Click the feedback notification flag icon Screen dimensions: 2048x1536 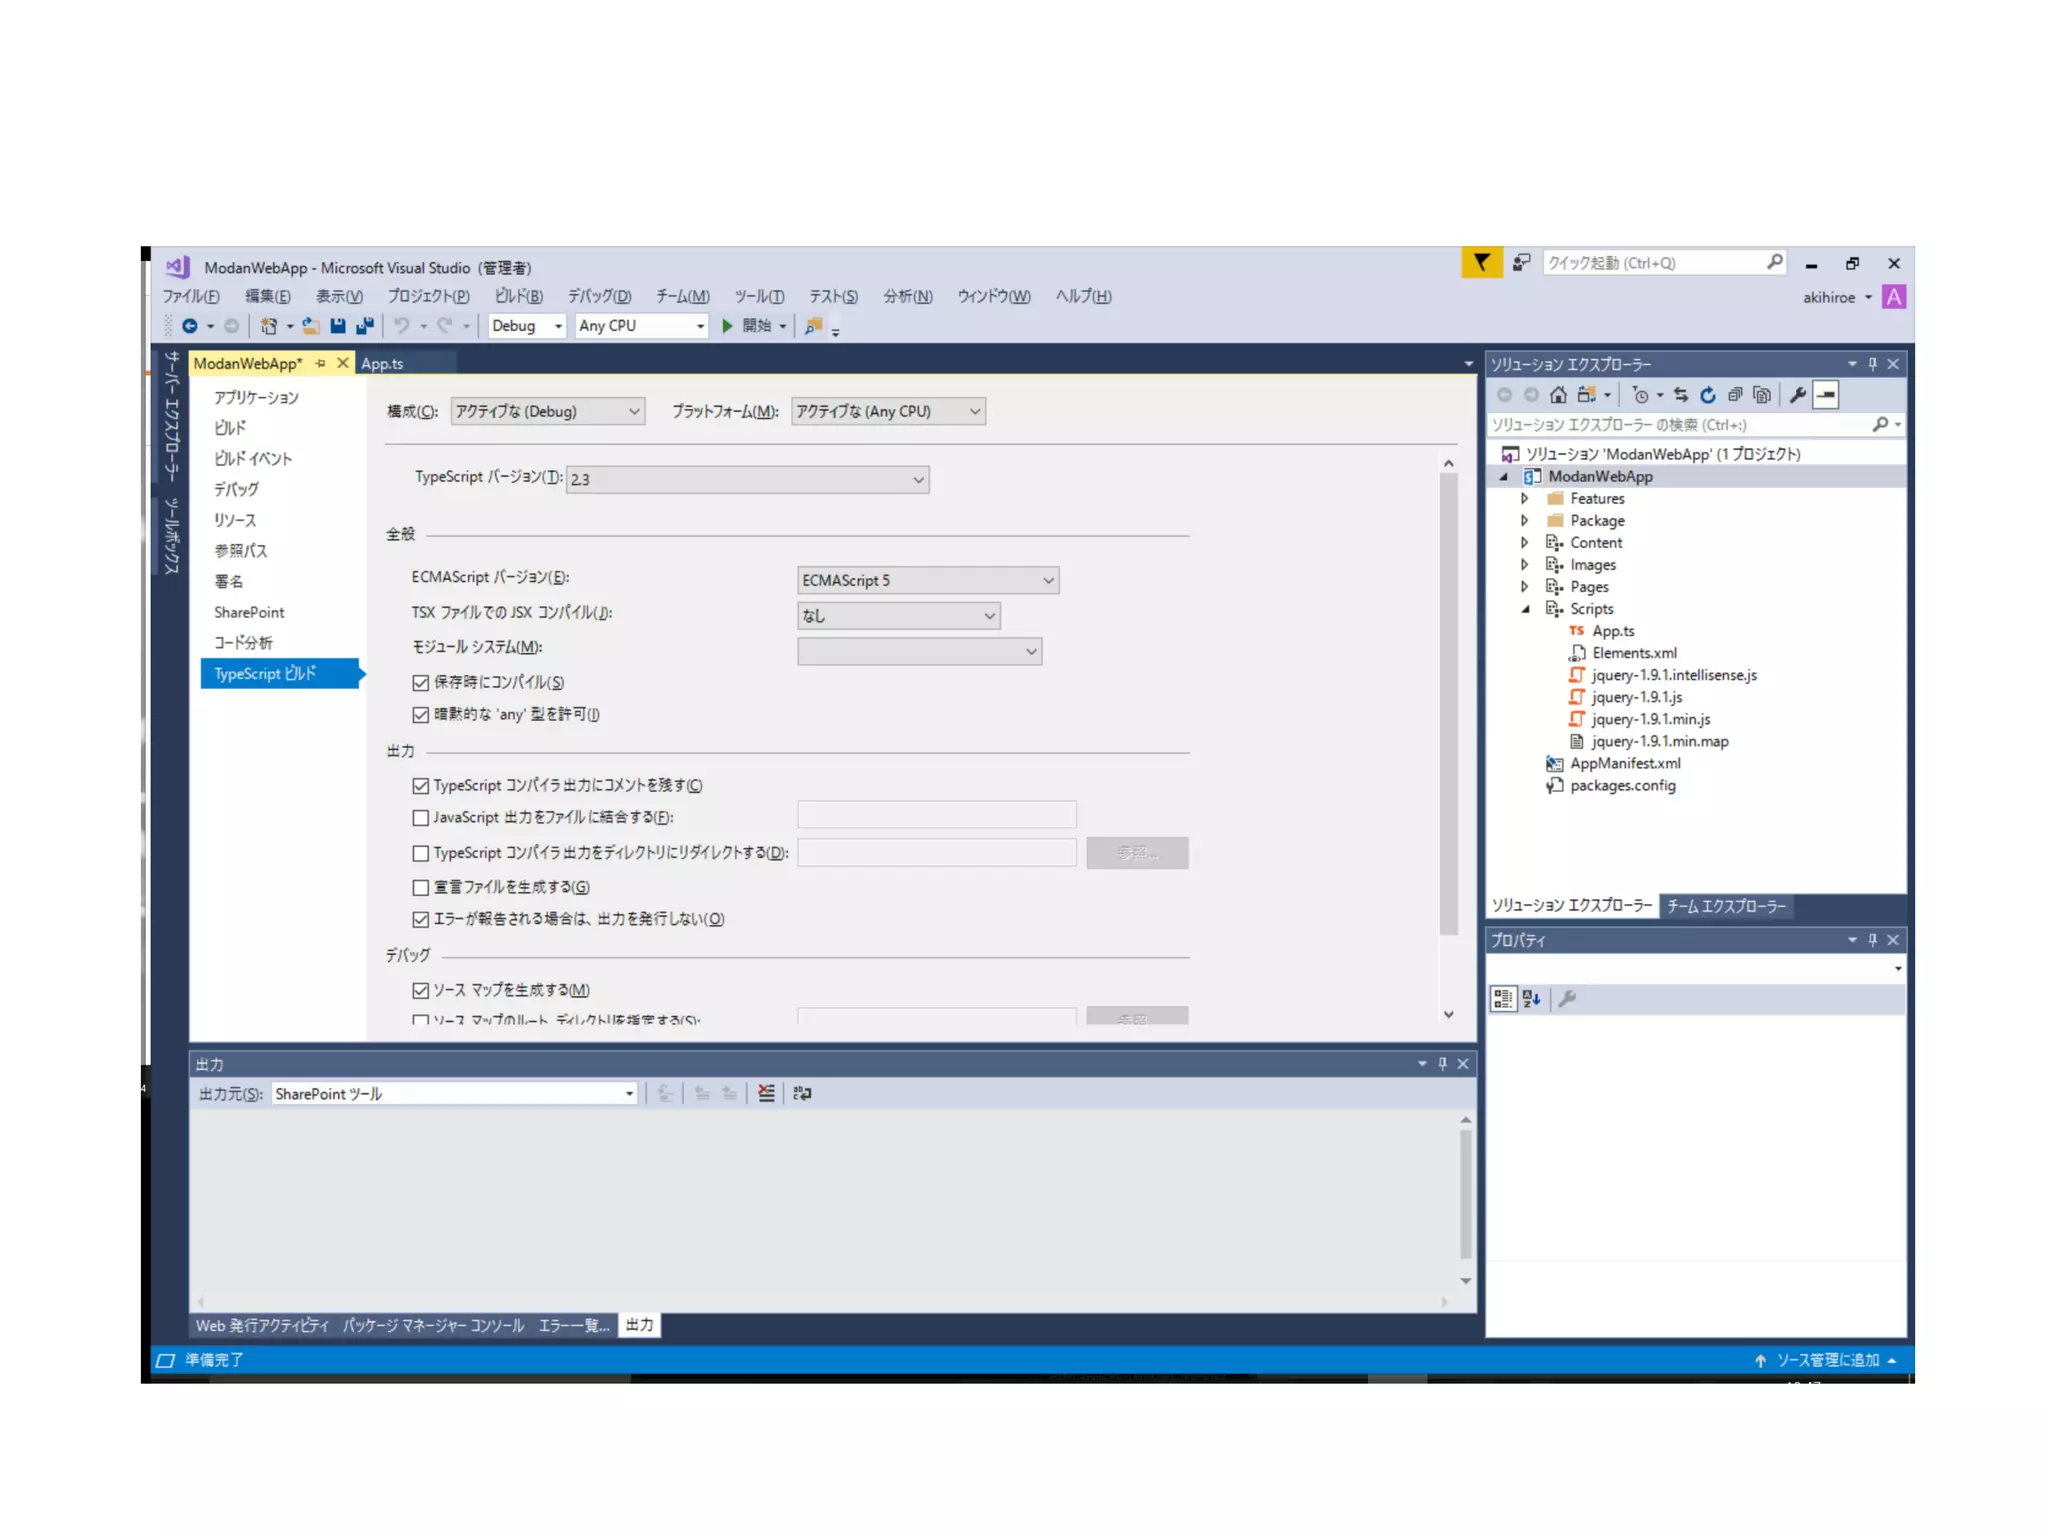tap(1481, 263)
